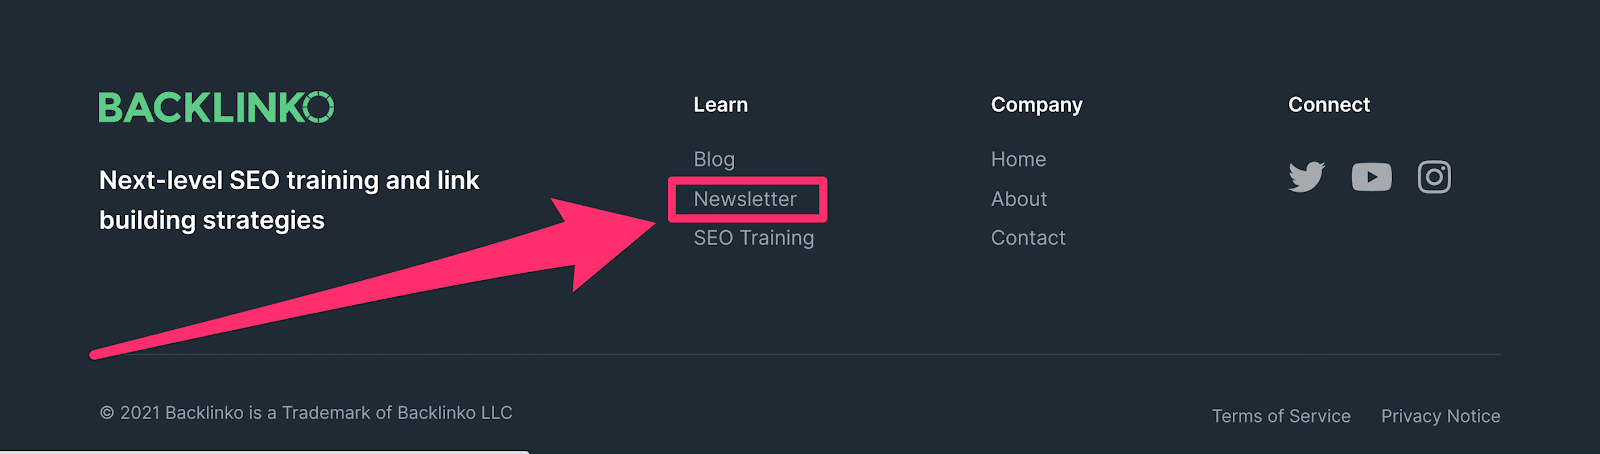Click the Learn column heading

pyautogui.click(x=720, y=105)
